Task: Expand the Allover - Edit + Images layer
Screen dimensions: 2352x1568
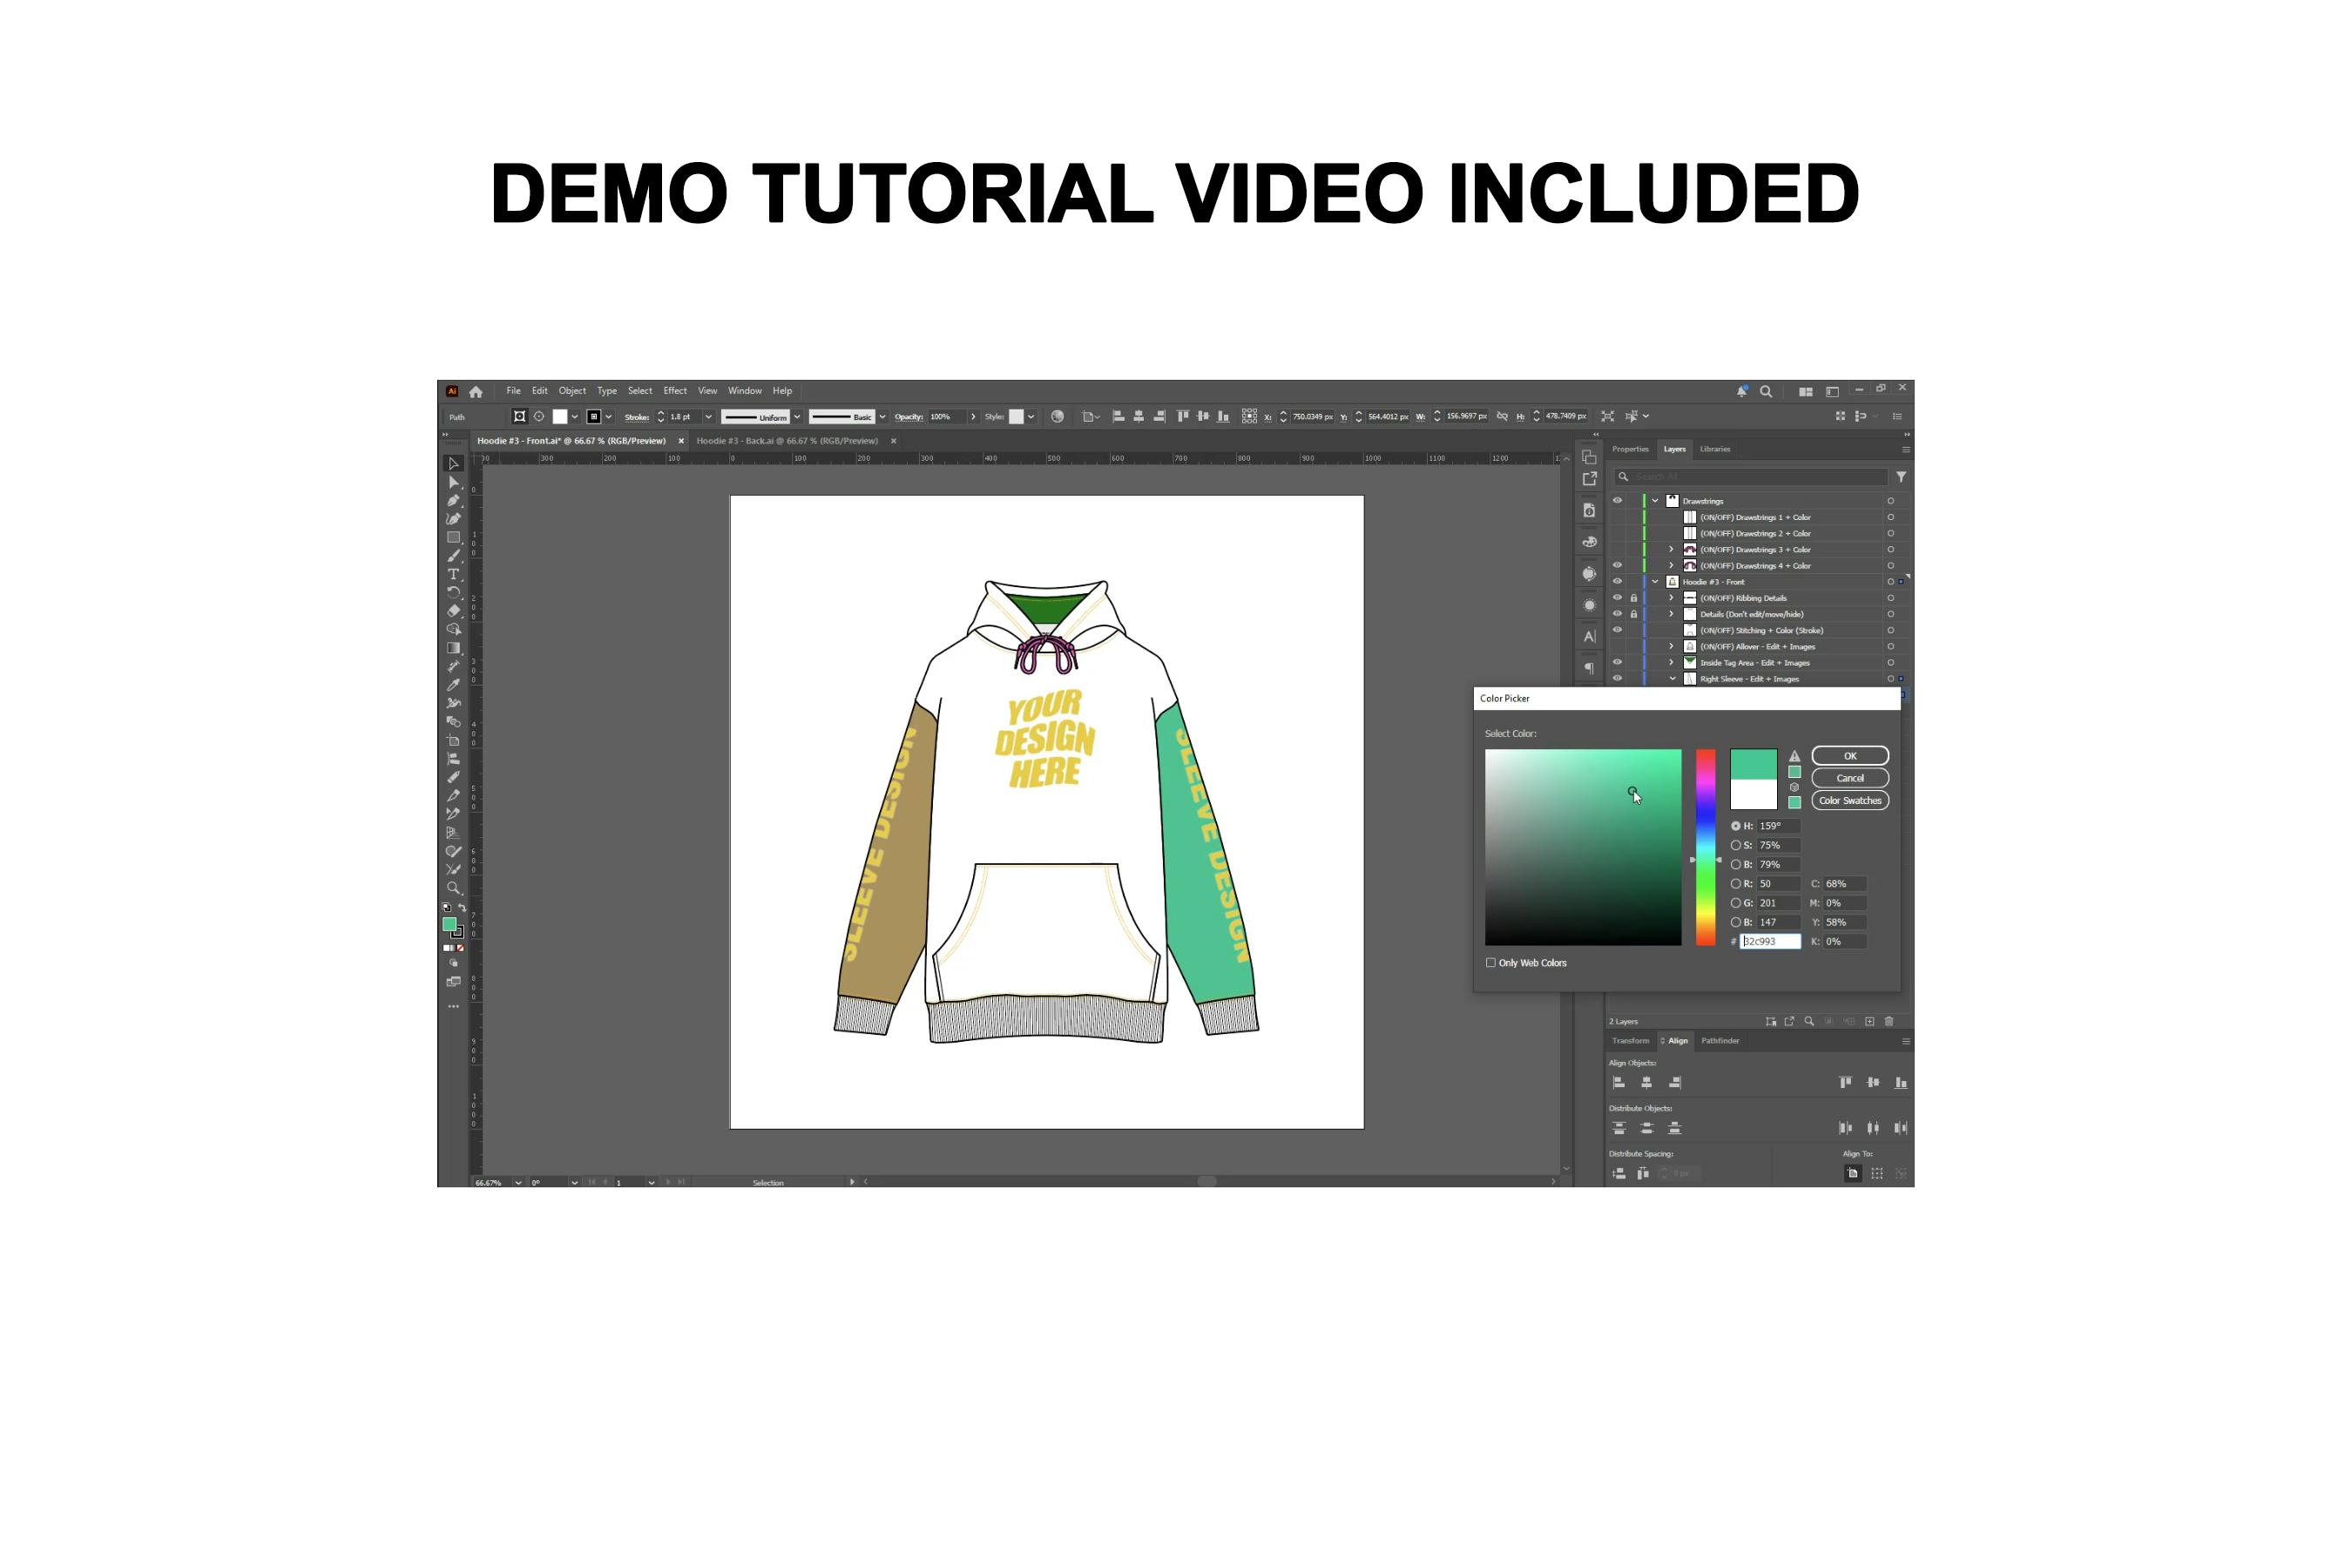Action: point(1671,647)
